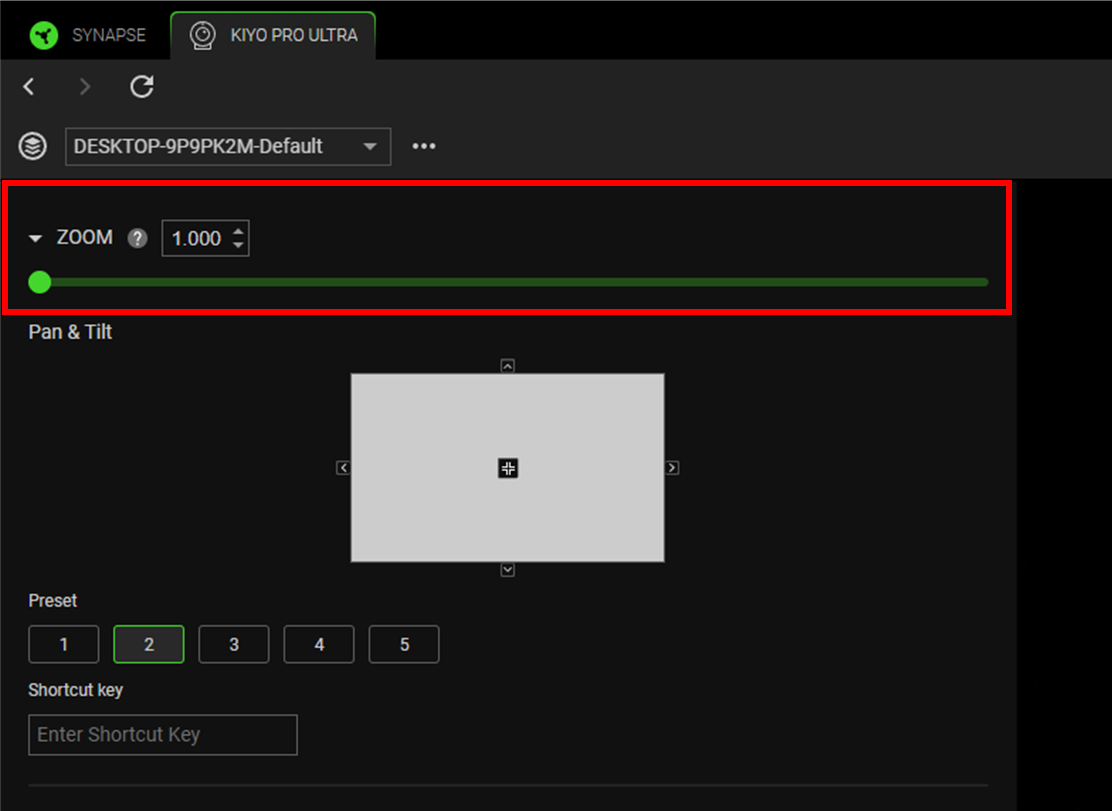Increase zoom value with the stepper arrow
This screenshot has height=811, width=1112.
237,232
